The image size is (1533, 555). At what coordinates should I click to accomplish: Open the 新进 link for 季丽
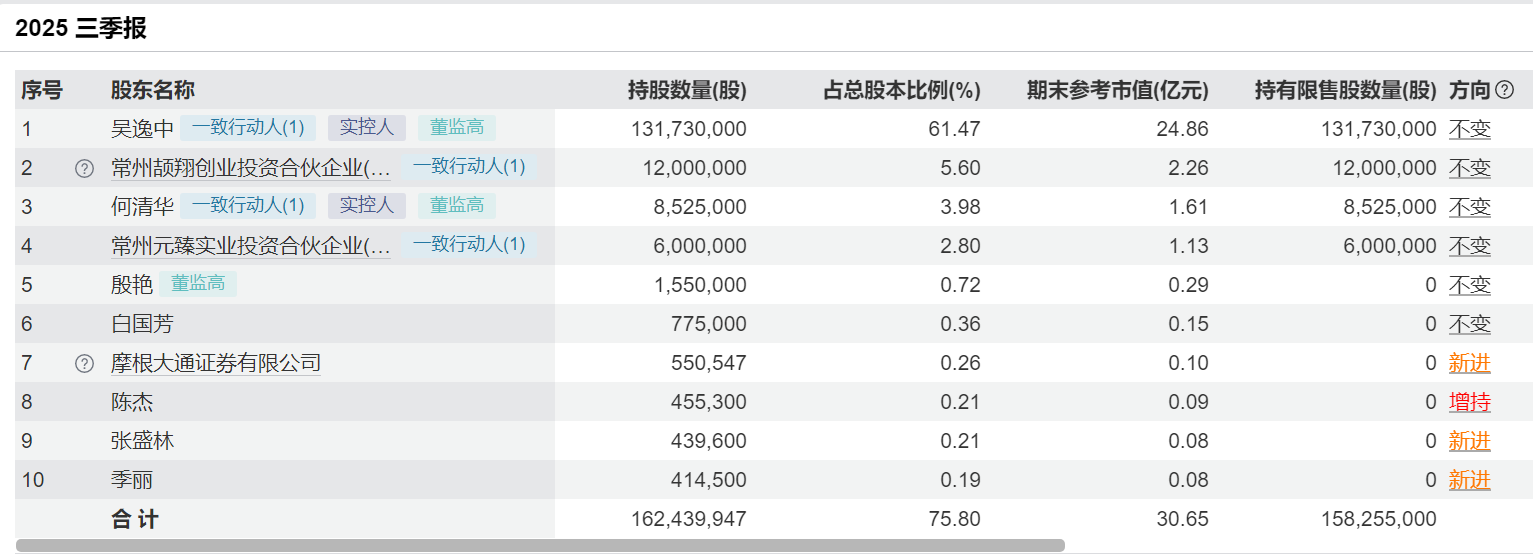1469,481
